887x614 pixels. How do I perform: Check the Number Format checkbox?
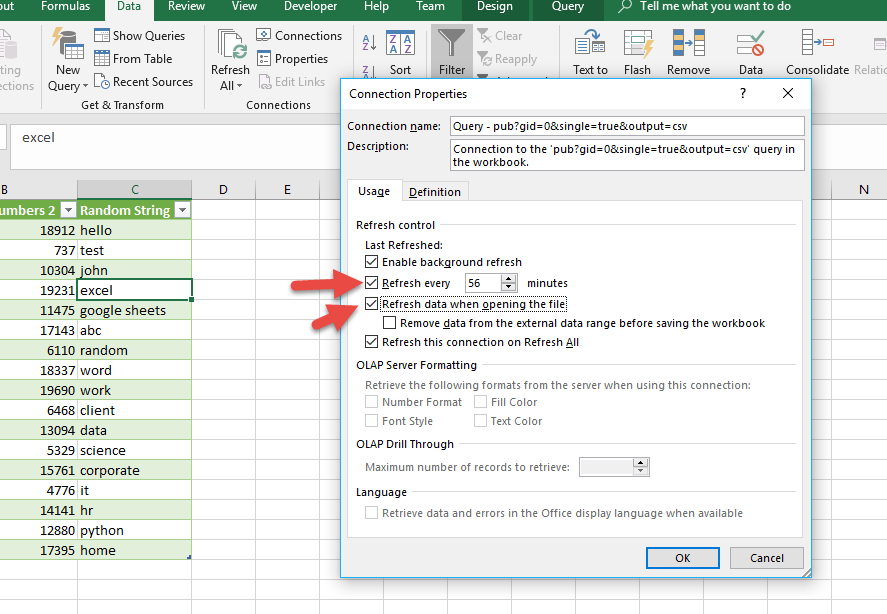point(371,402)
